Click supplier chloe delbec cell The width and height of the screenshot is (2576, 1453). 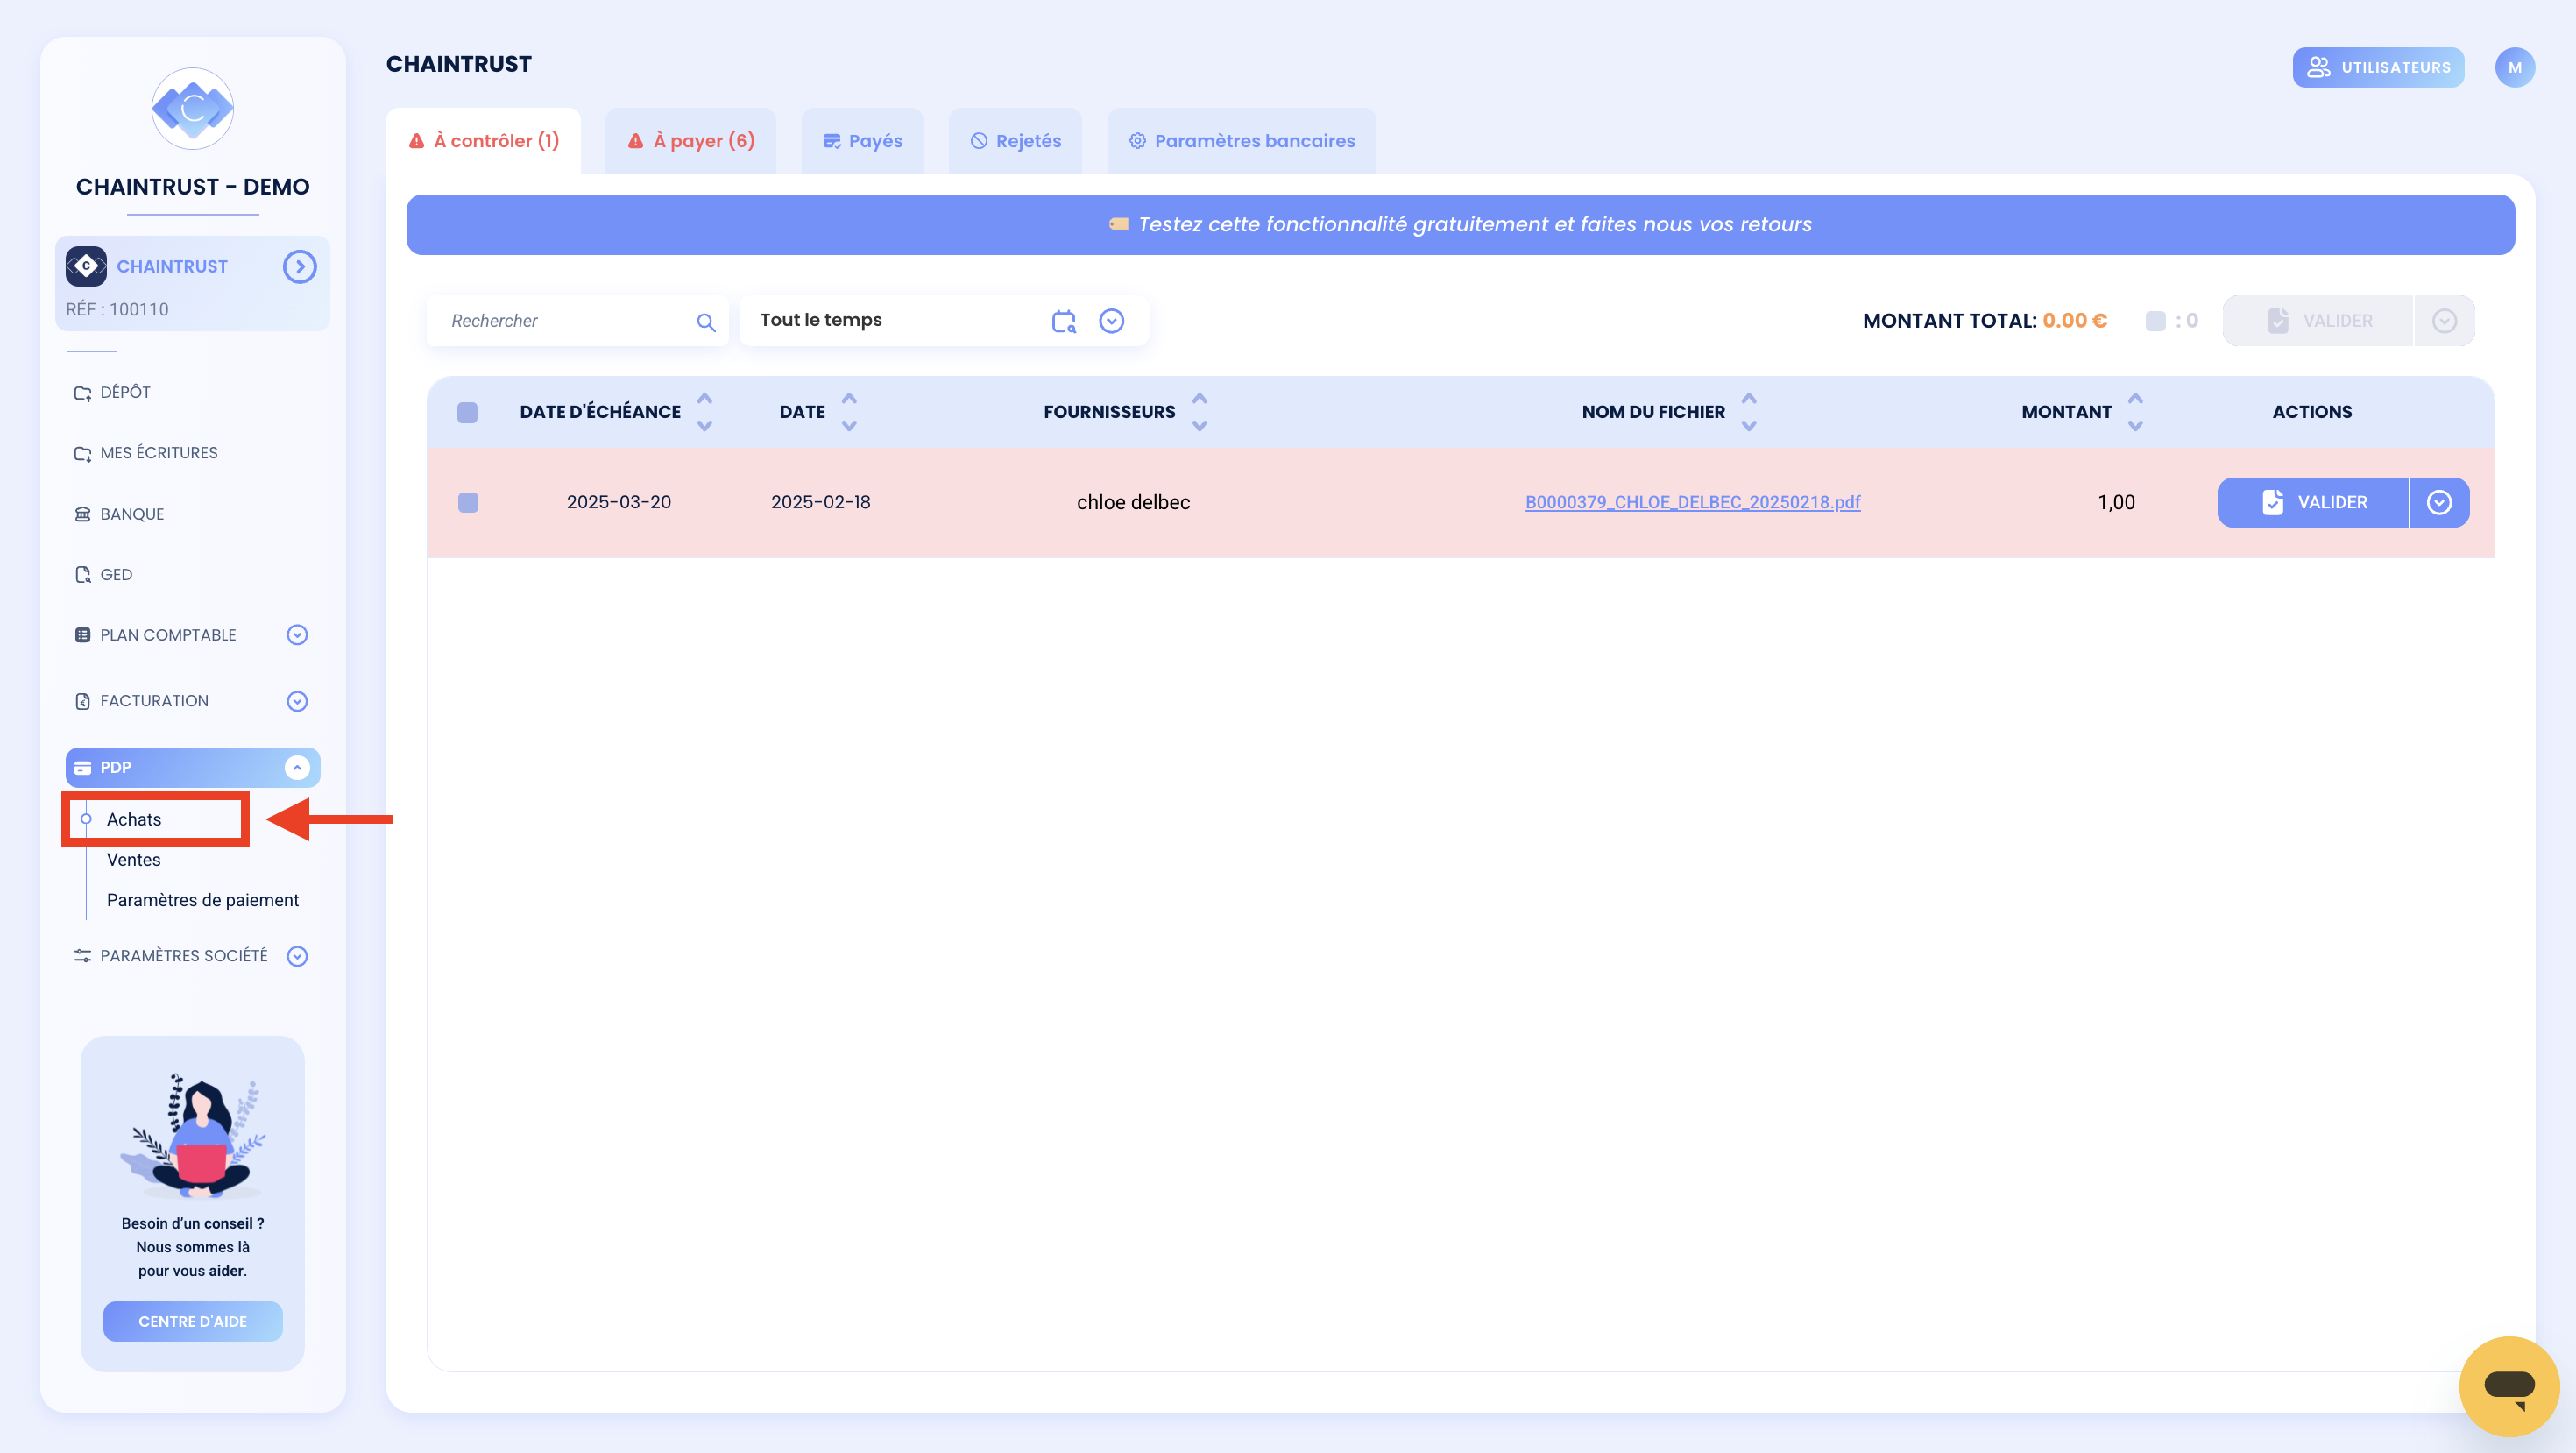point(1133,502)
